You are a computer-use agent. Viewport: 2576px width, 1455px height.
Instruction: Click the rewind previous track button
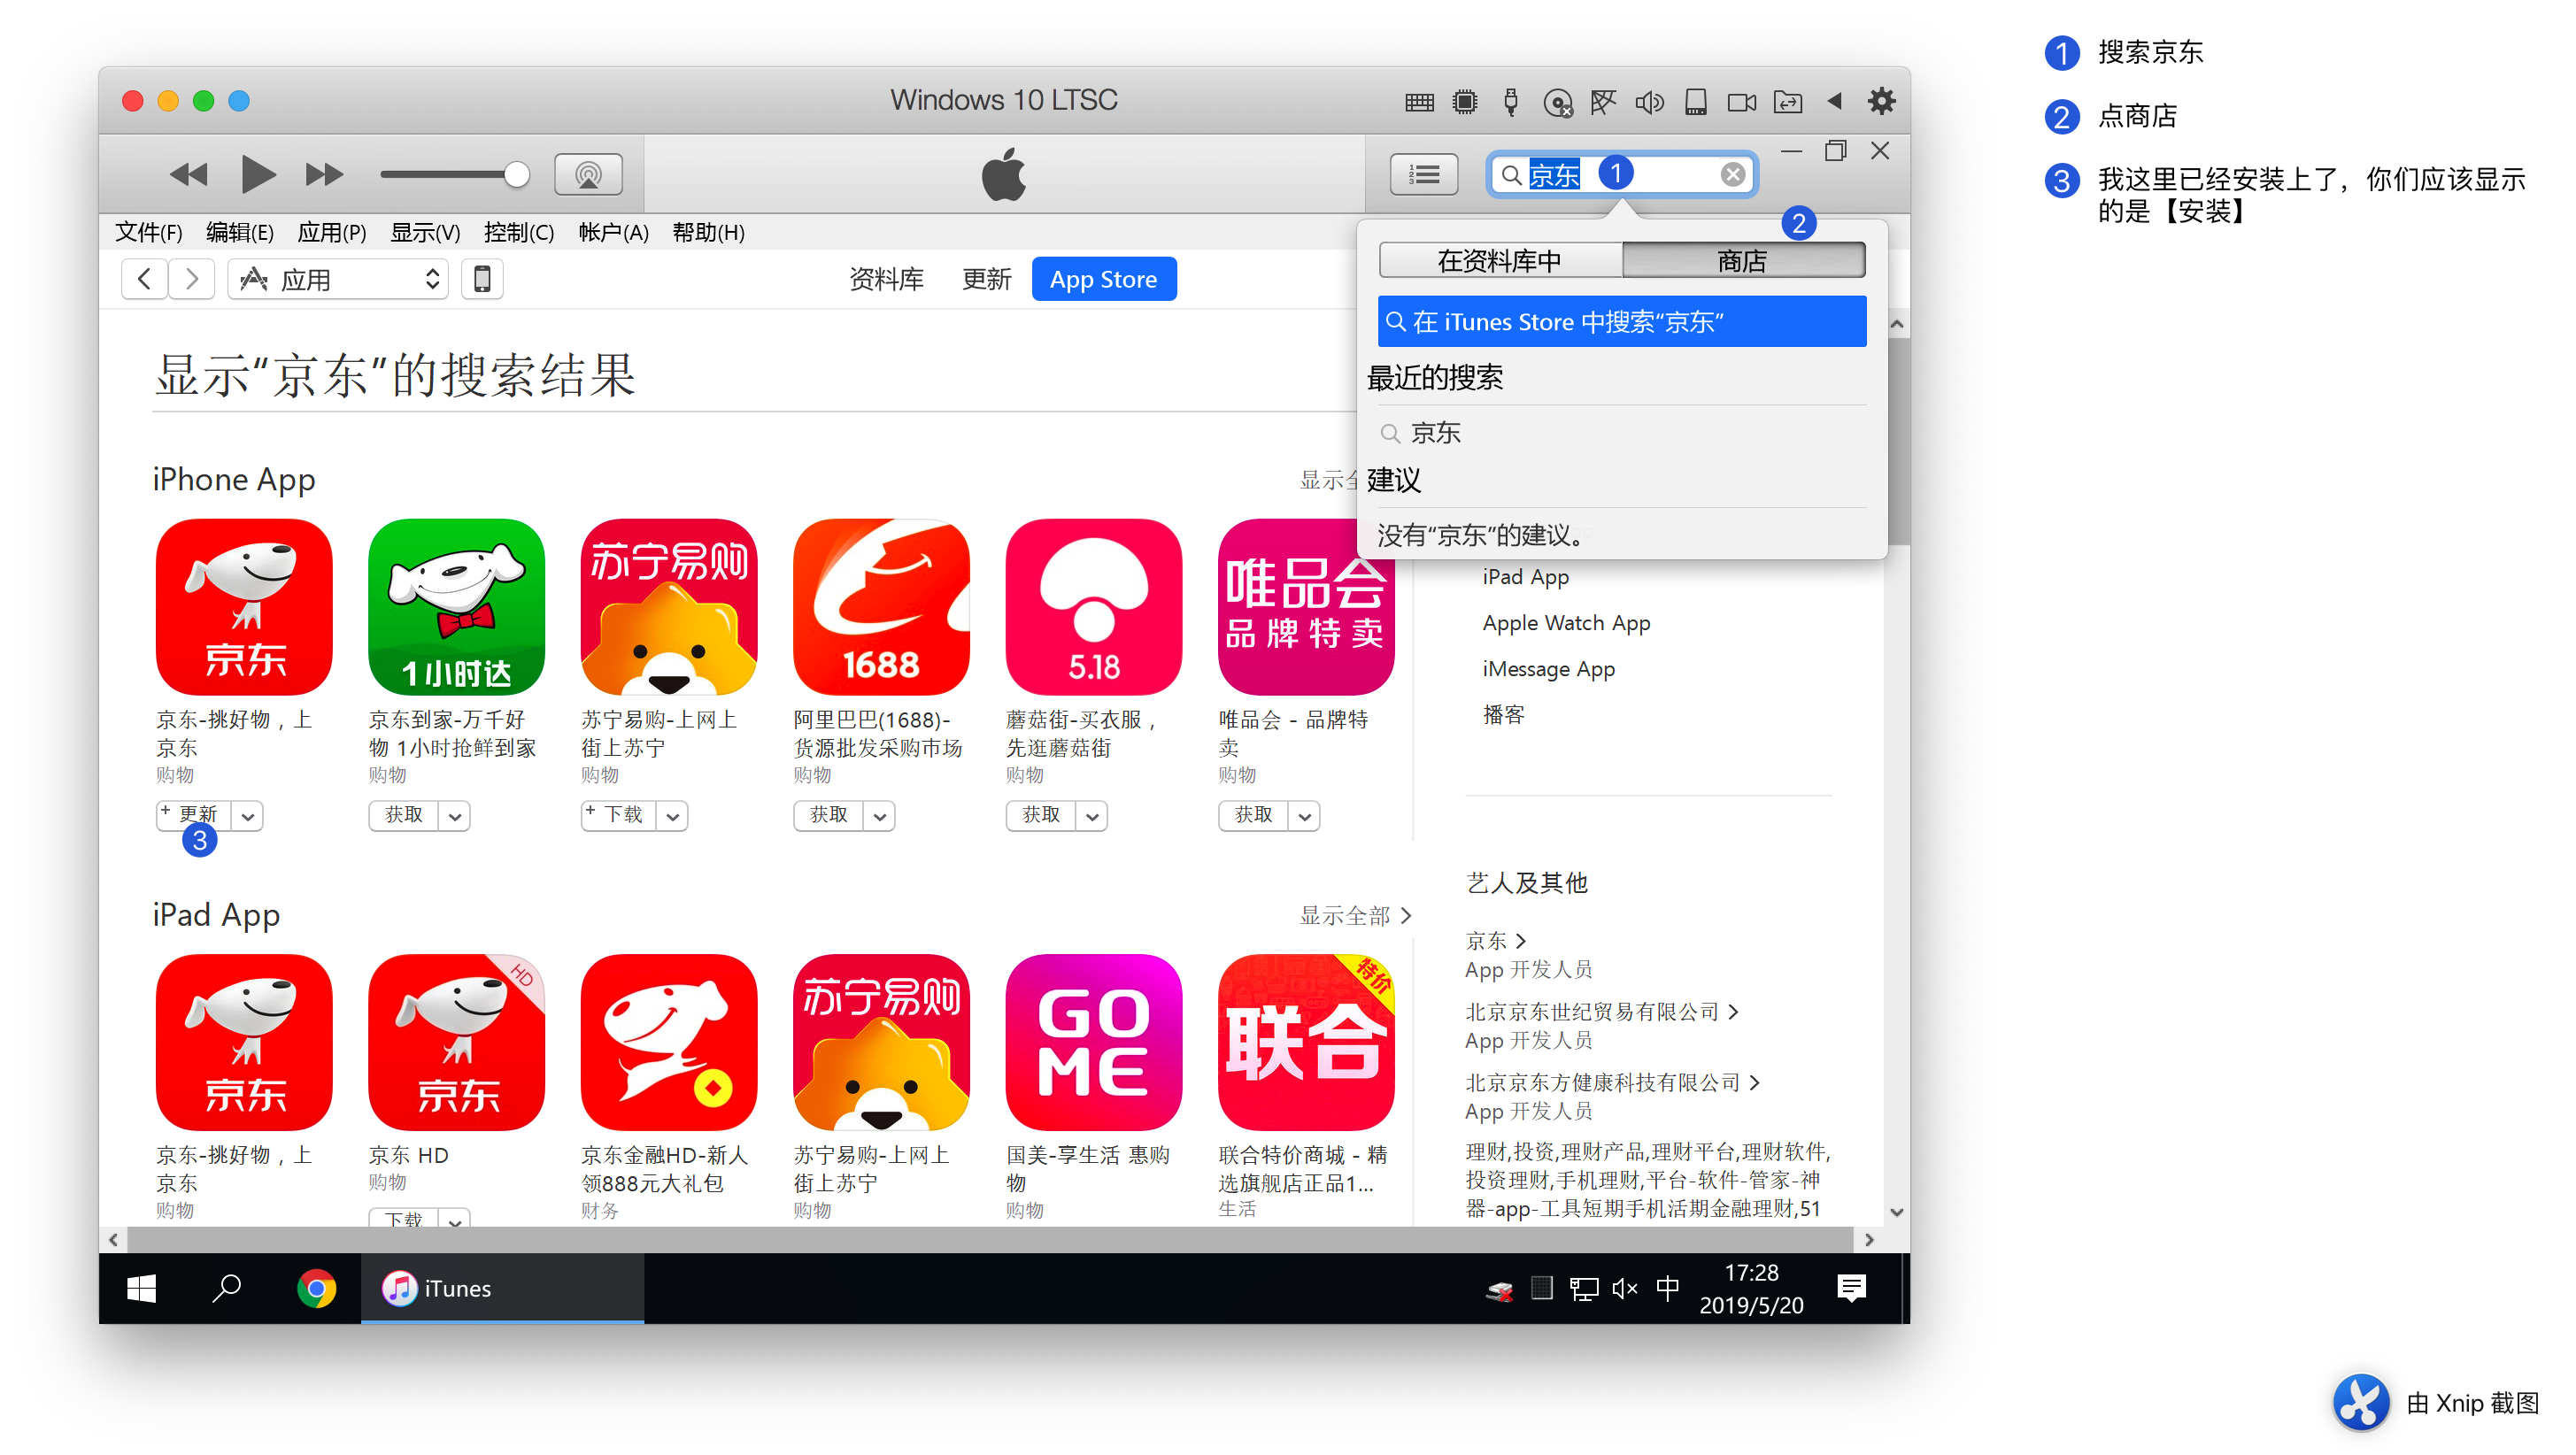[x=189, y=175]
